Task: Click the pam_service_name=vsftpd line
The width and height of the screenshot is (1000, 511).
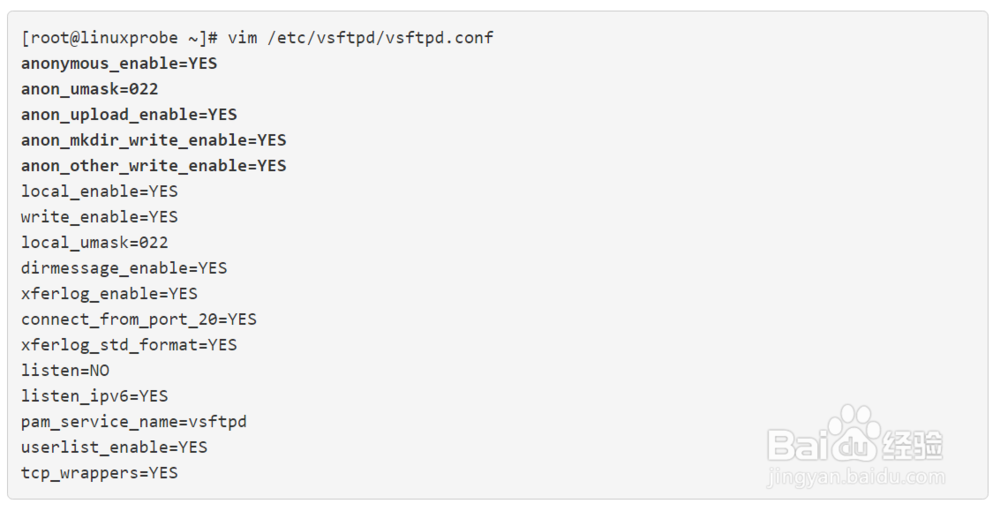Action: click(x=134, y=421)
